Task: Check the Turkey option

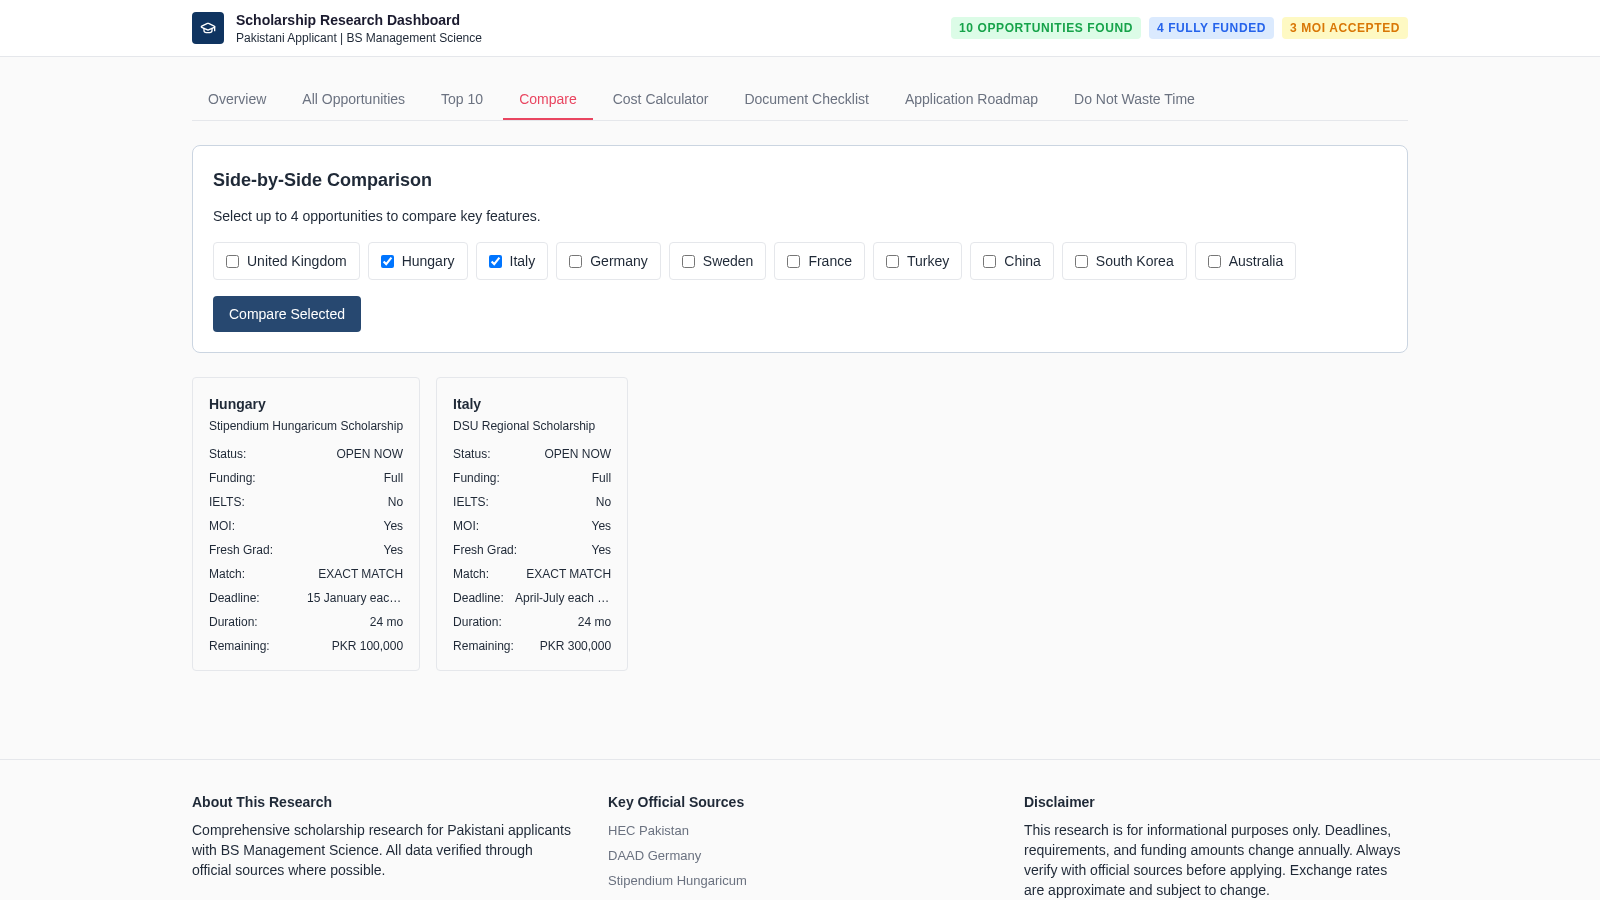Action: click(892, 261)
